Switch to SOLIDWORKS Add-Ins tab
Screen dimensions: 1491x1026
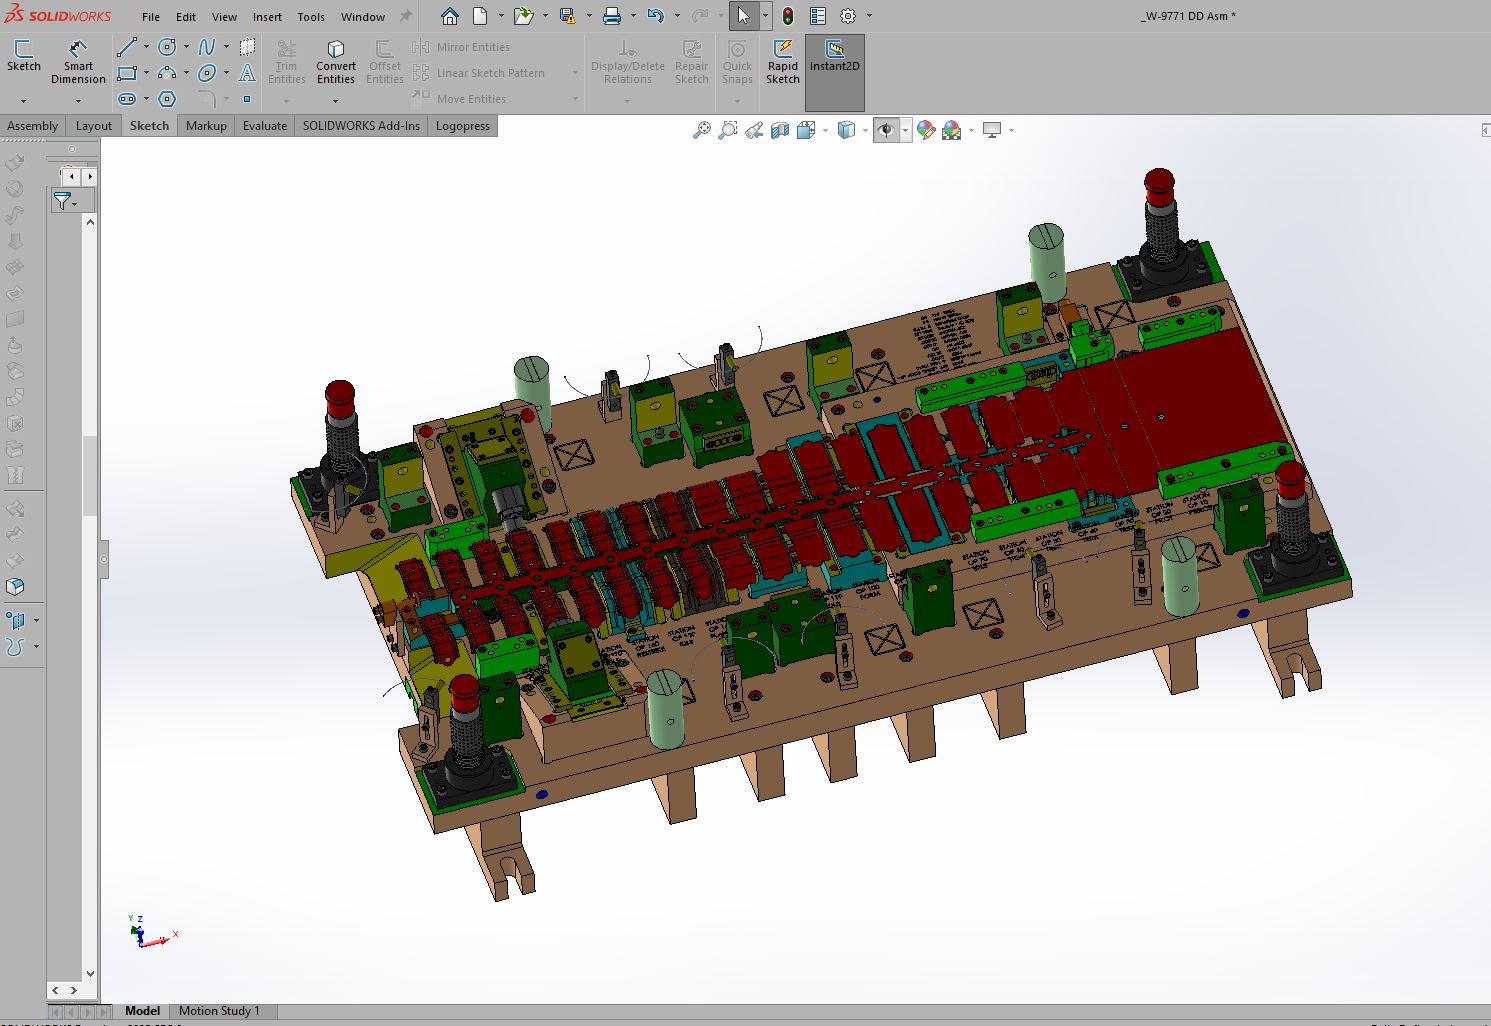[361, 126]
